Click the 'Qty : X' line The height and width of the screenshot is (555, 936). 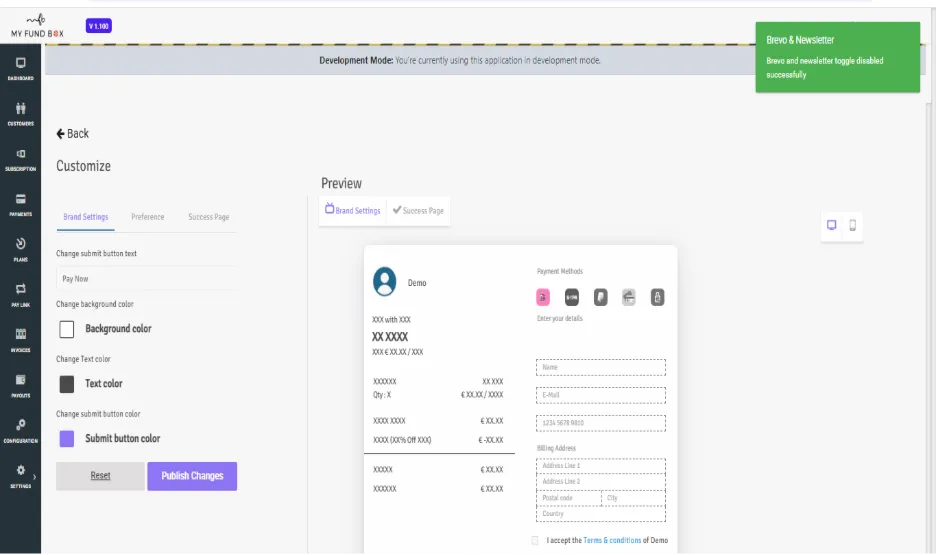click(x=382, y=395)
